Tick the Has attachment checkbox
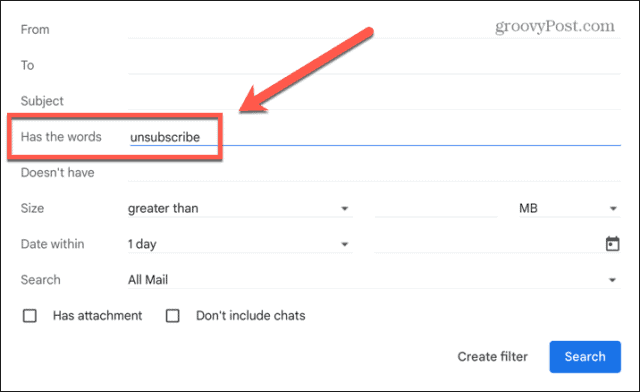This screenshot has width=640, height=392. pos(30,316)
